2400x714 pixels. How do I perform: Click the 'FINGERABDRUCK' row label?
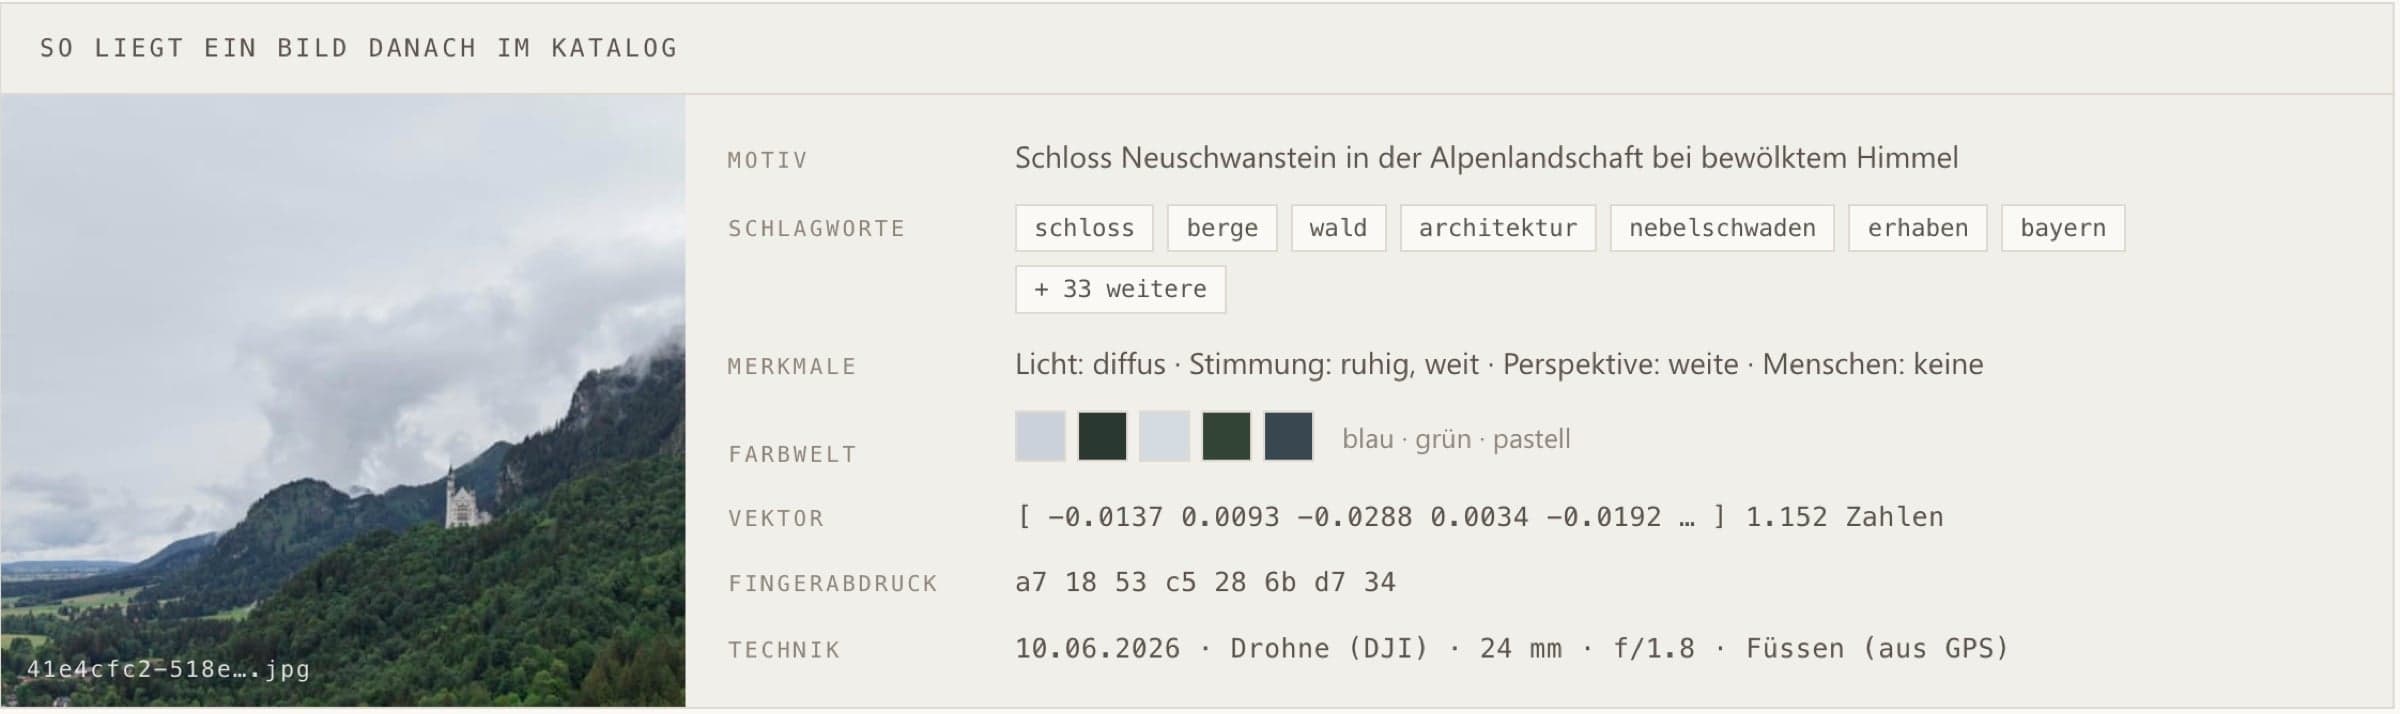coord(832,583)
